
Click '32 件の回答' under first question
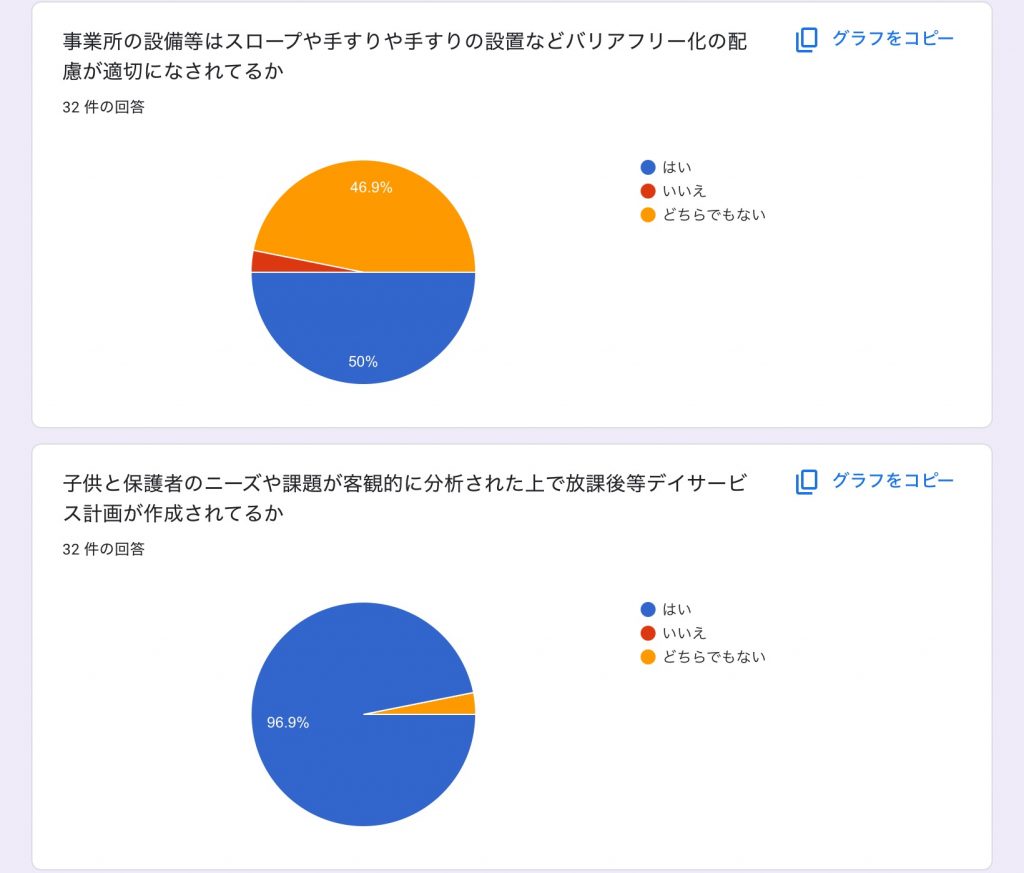click(103, 107)
